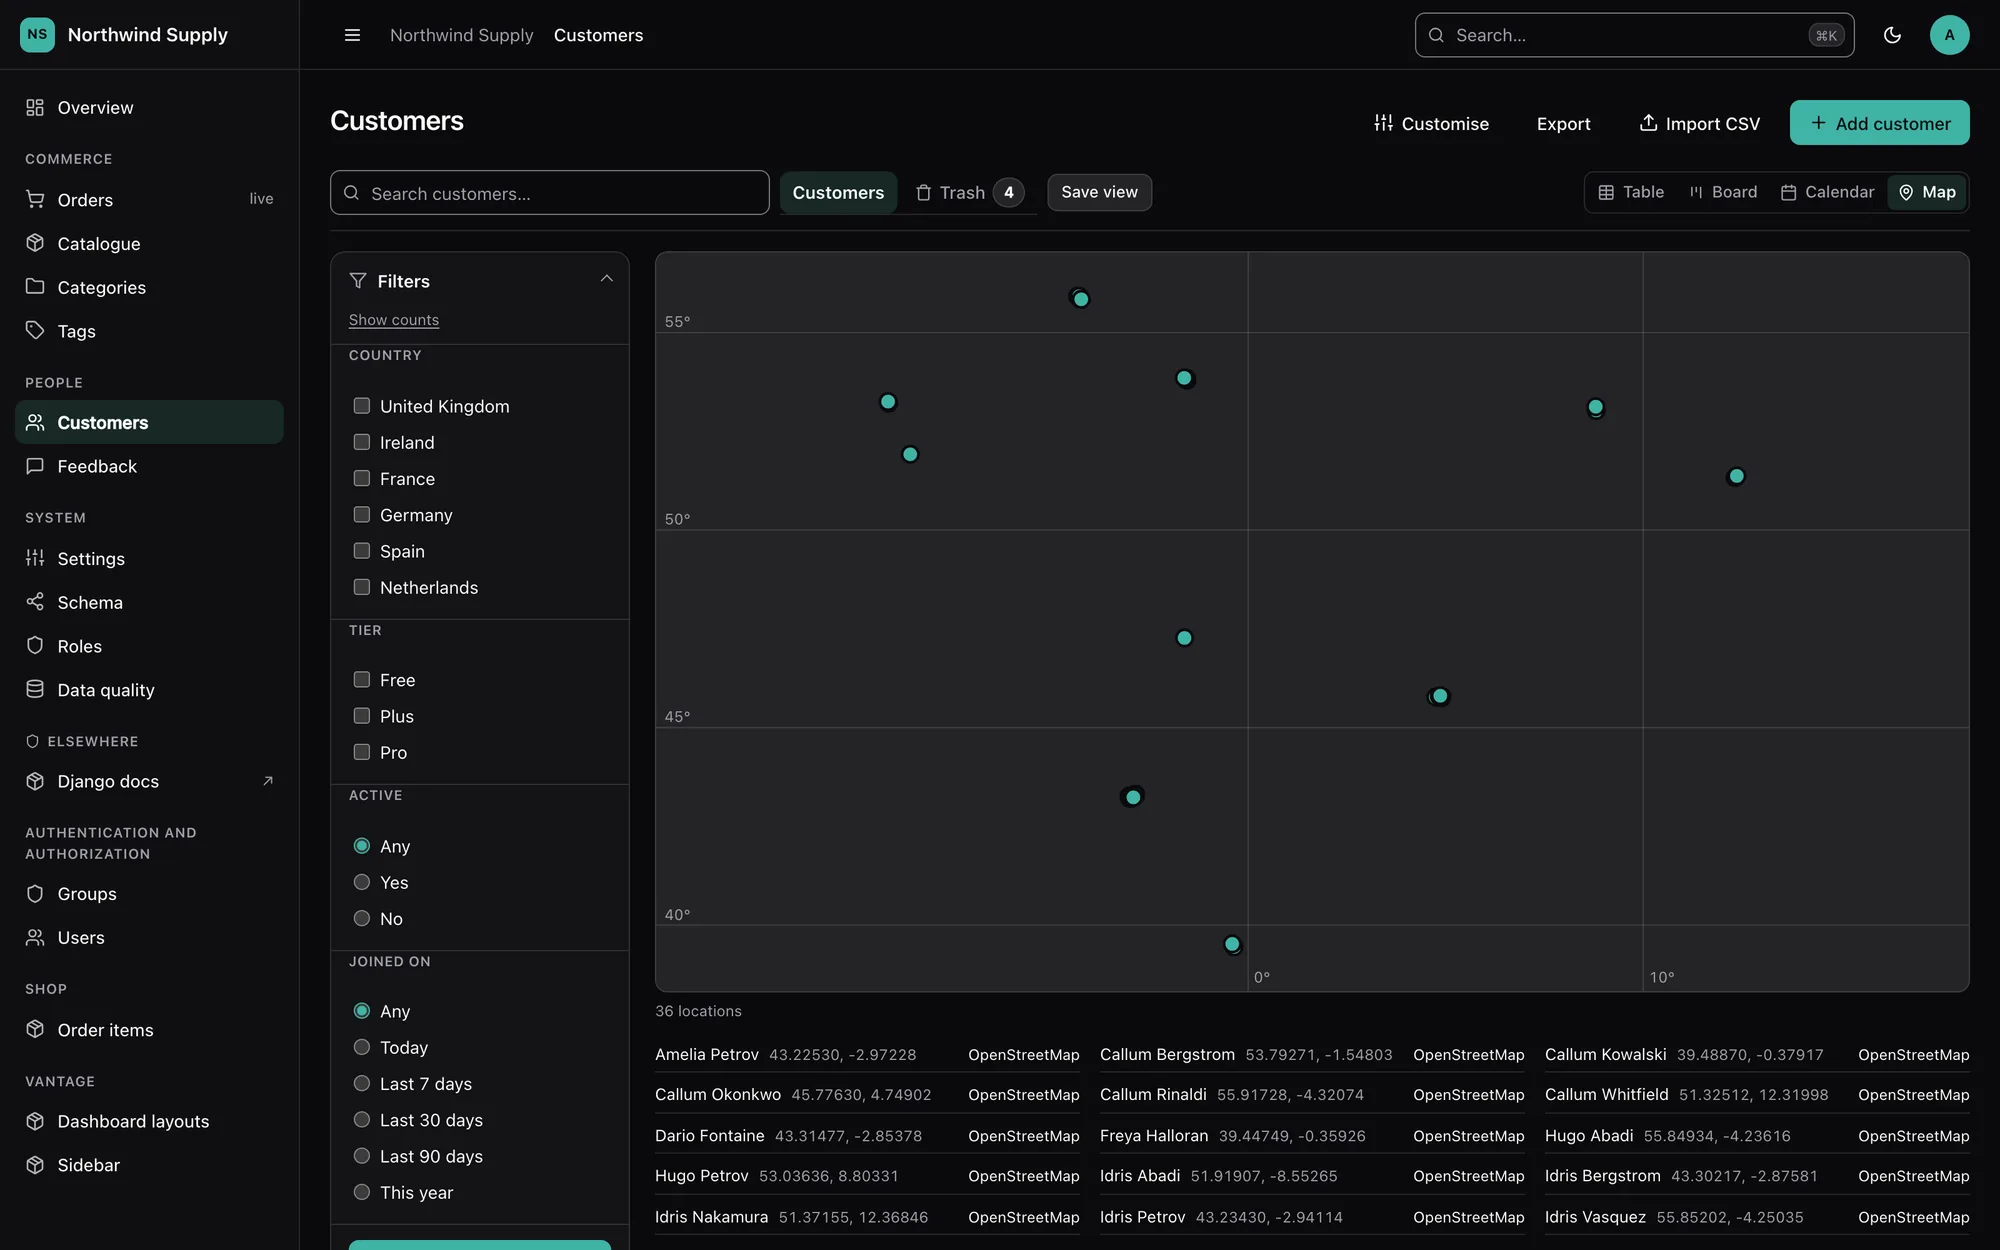Click the Northwind Supply breadcrumb
This screenshot has width=2000, height=1250.
point(461,35)
